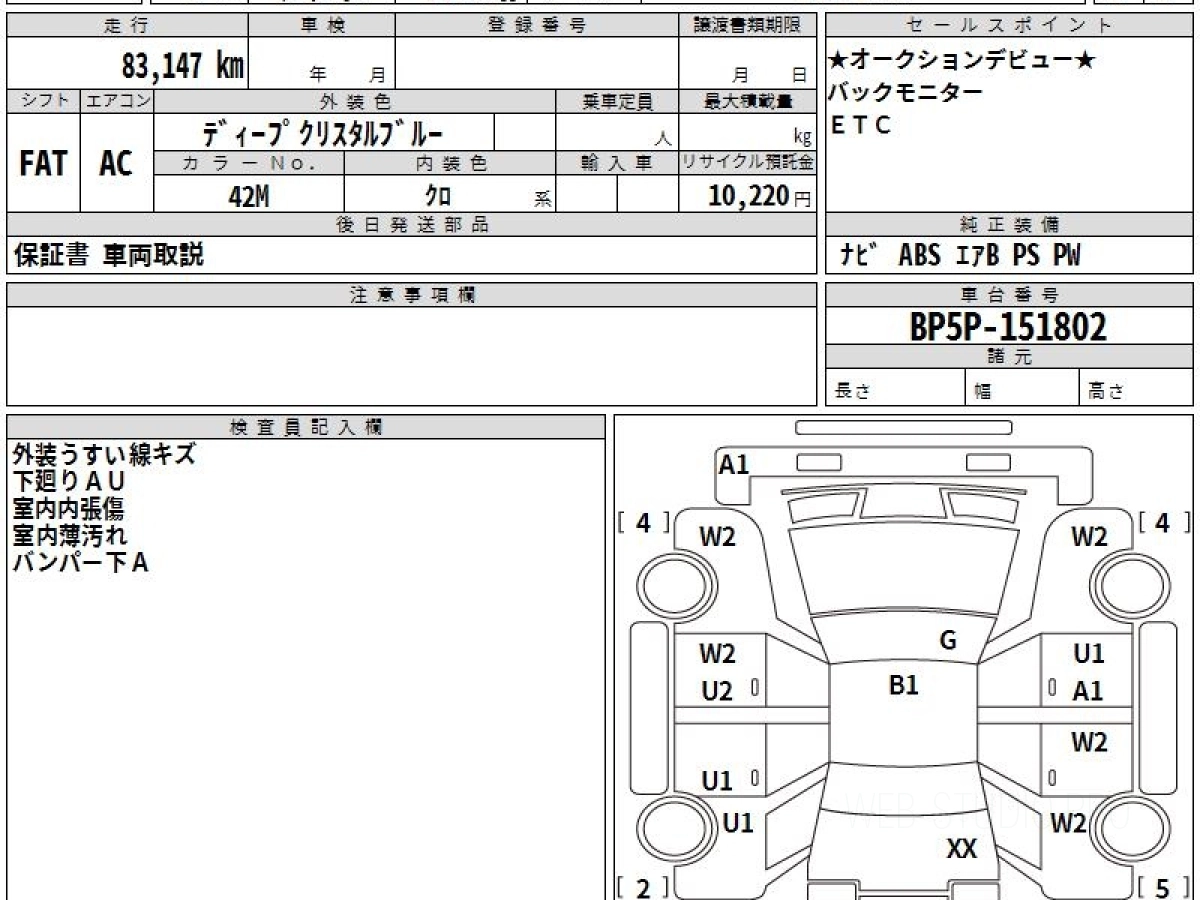
Task: Click the ディープクリスタルブルー exterior color
Action: (x=322, y=133)
